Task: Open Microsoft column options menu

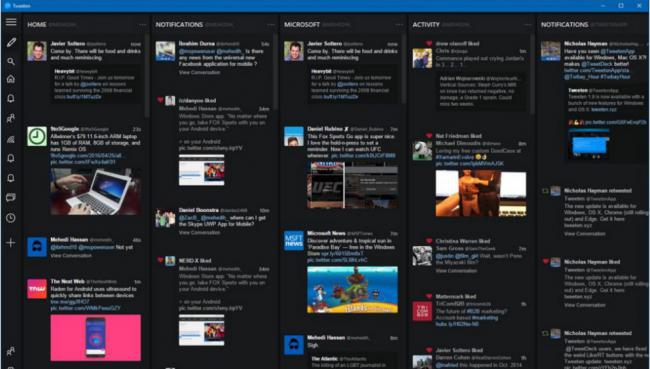Action: point(399,25)
